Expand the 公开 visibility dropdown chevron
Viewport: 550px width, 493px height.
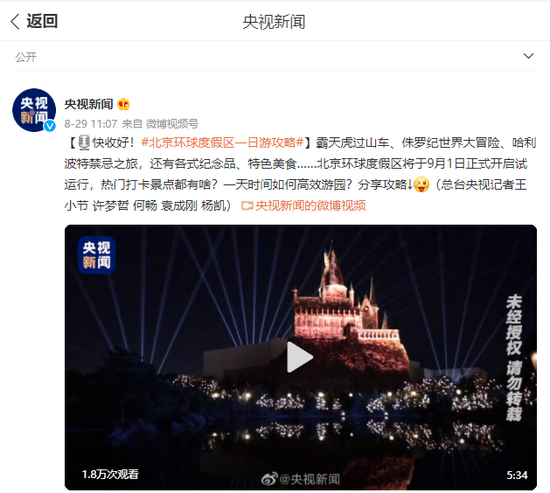click(528, 56)
